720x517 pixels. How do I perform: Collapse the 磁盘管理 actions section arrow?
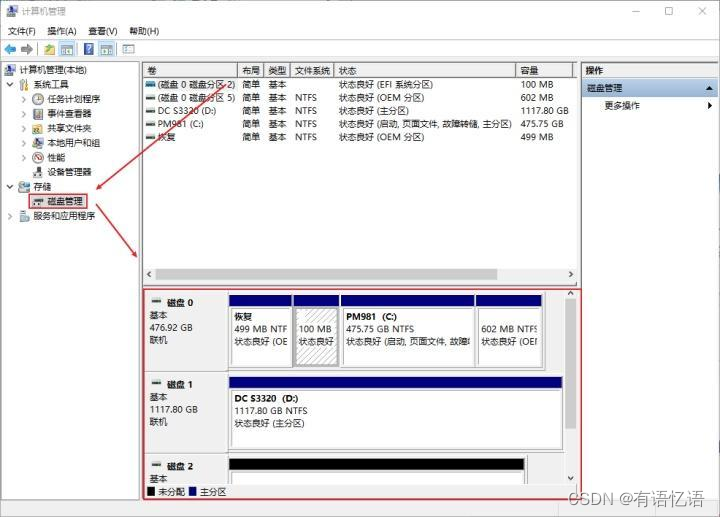(x=709, y=88)
